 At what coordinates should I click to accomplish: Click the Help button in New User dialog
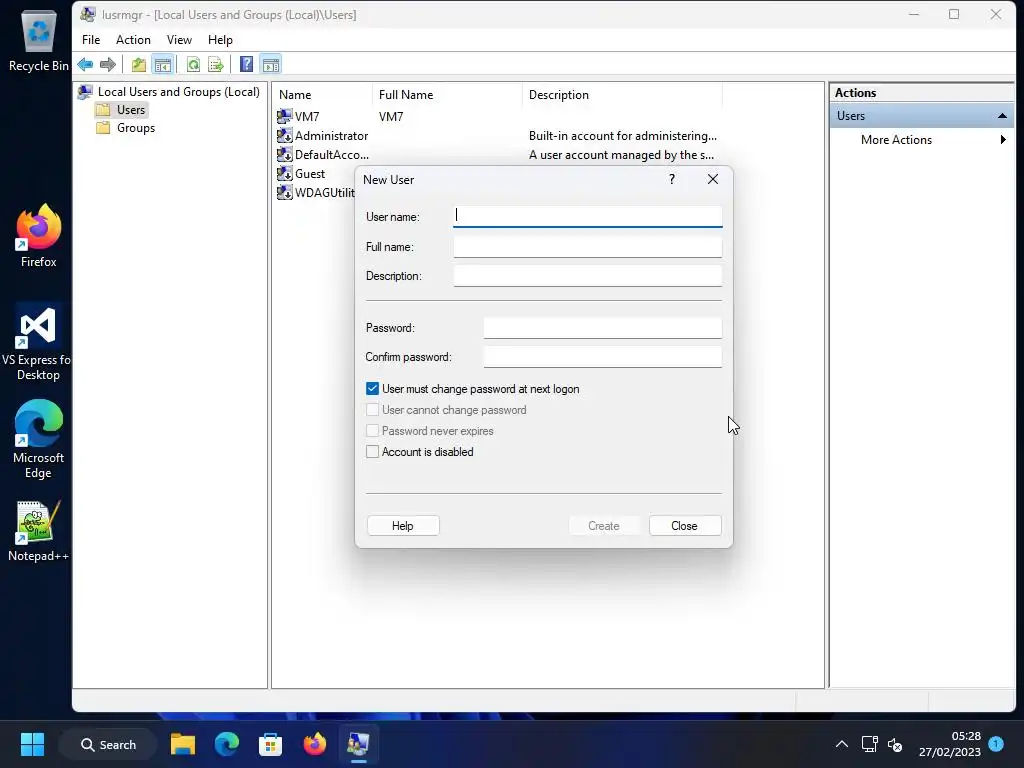(403, 526)
